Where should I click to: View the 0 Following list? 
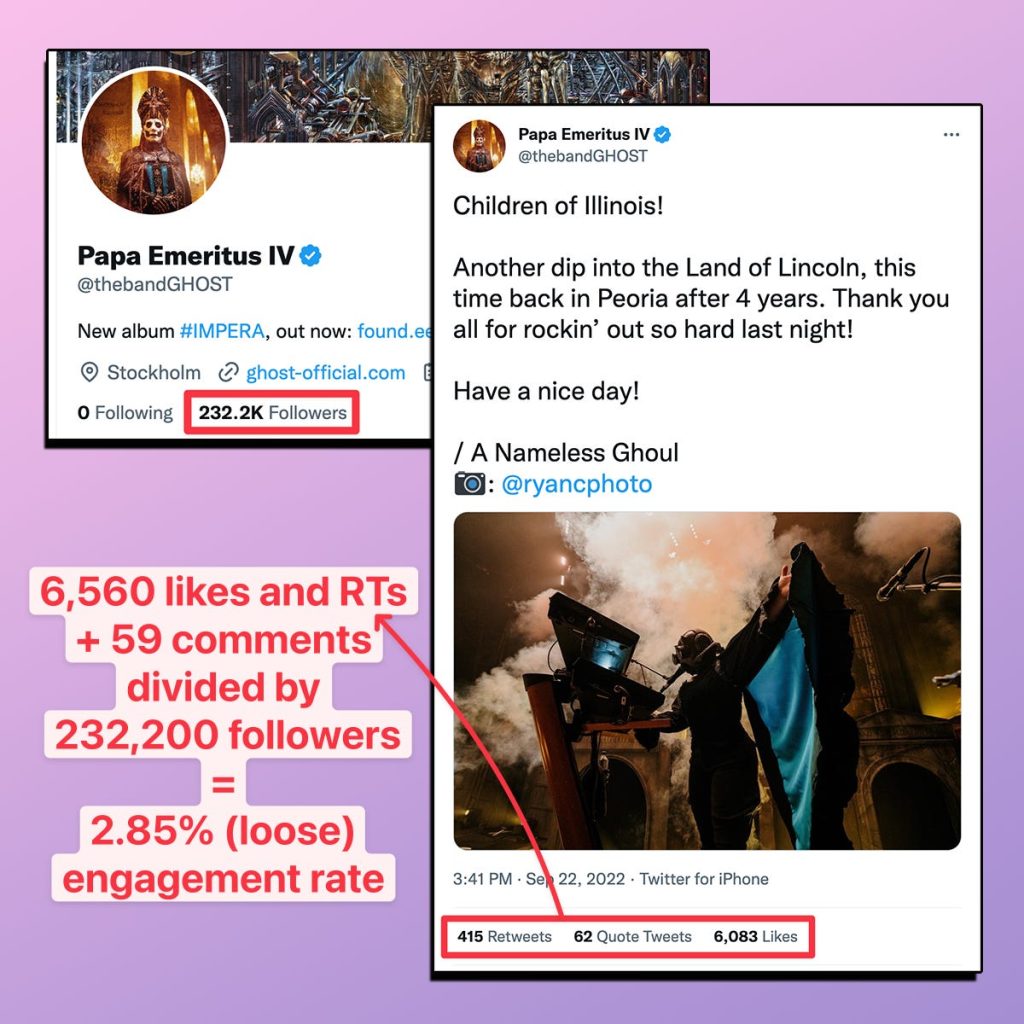pyautogui.click(x=125, y=413)
